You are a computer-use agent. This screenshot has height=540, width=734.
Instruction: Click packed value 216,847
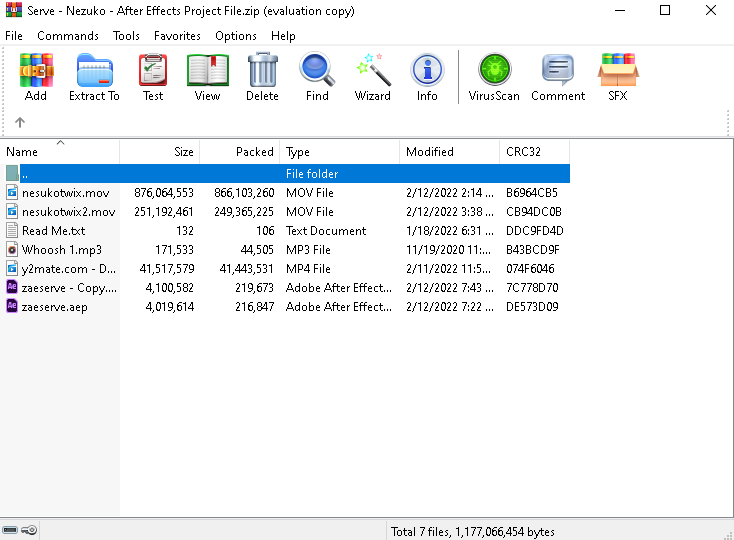[x=255, y=307]
